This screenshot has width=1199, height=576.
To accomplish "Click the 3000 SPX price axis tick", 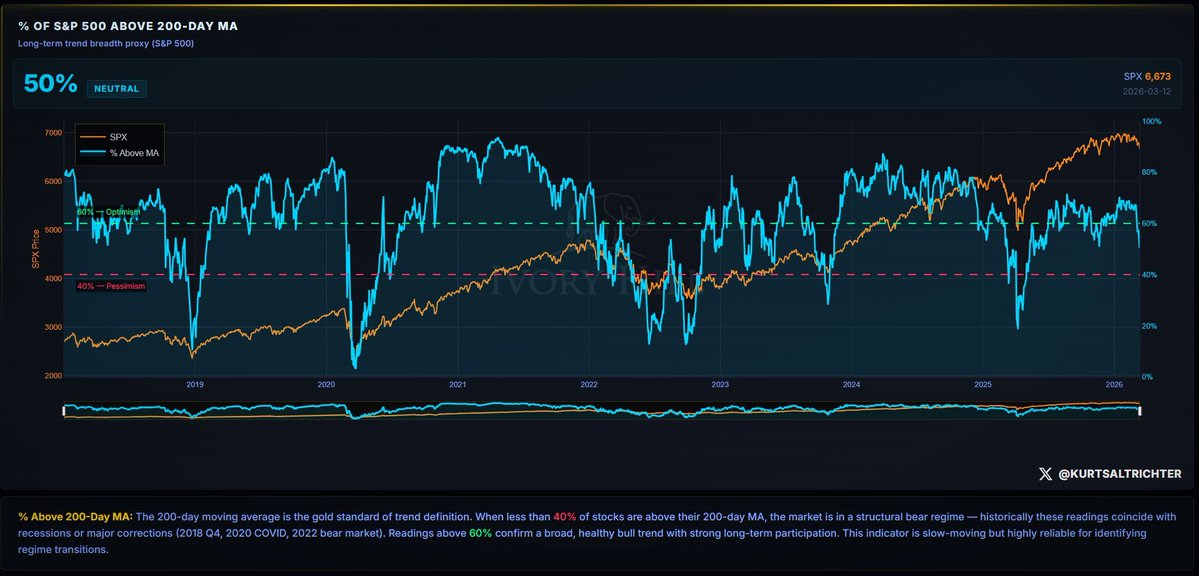I will 52,327.
